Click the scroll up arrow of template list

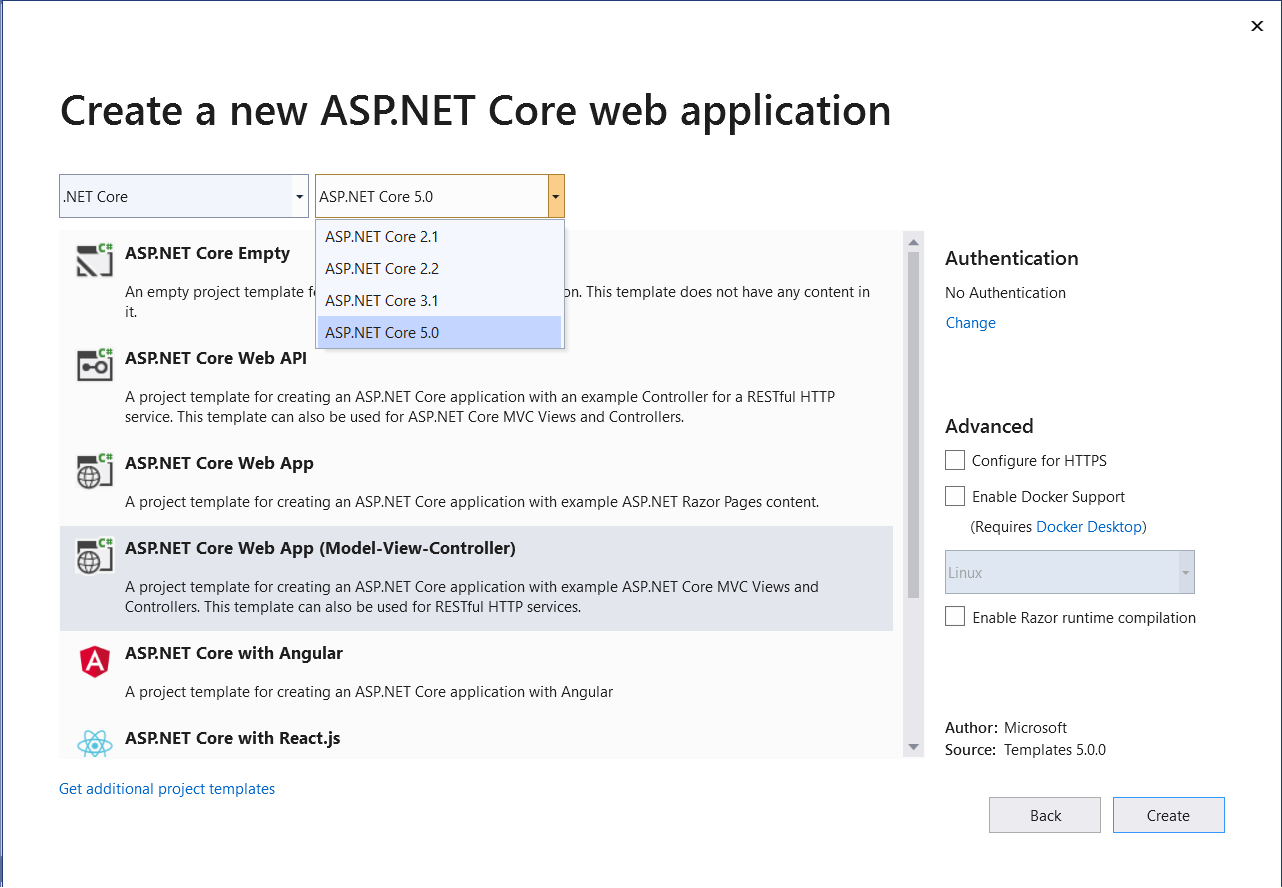tap(913, 241)
